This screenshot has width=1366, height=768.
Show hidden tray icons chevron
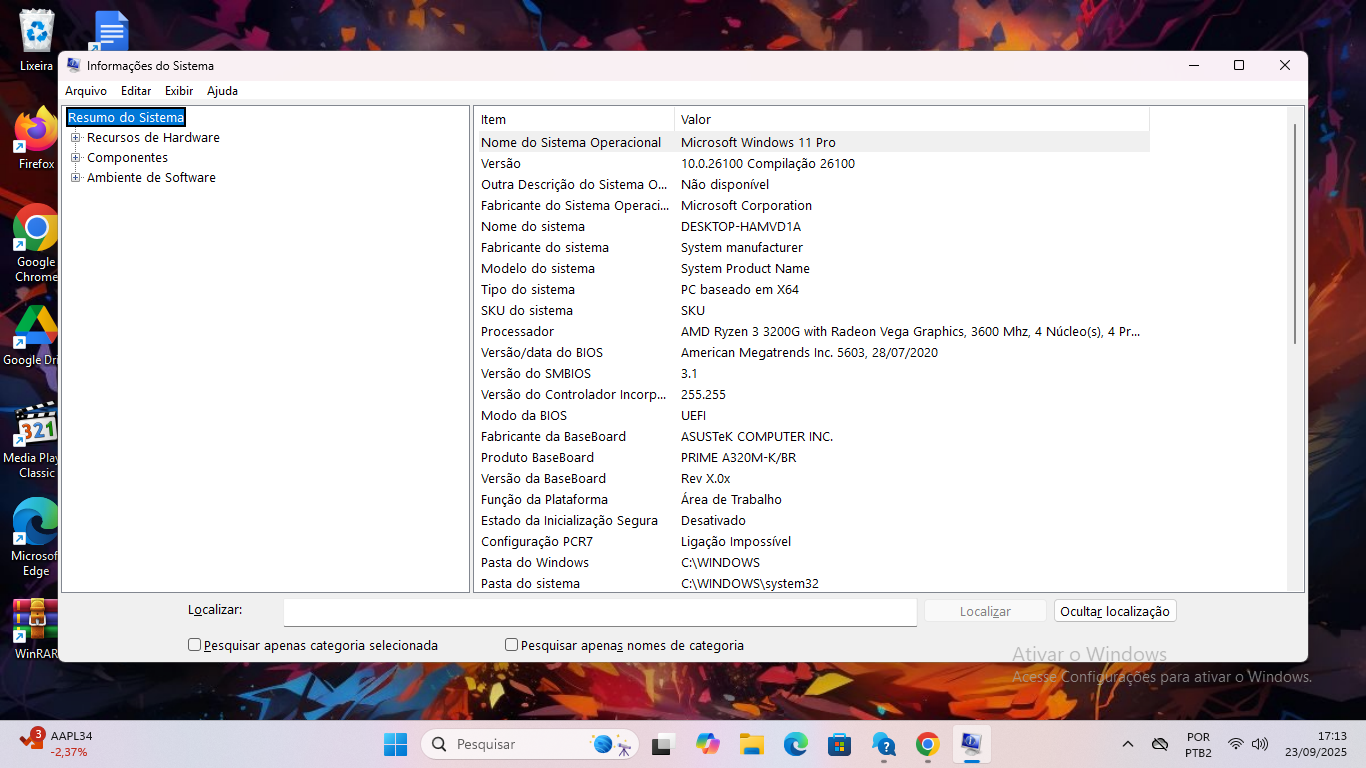pos(1128,744)
